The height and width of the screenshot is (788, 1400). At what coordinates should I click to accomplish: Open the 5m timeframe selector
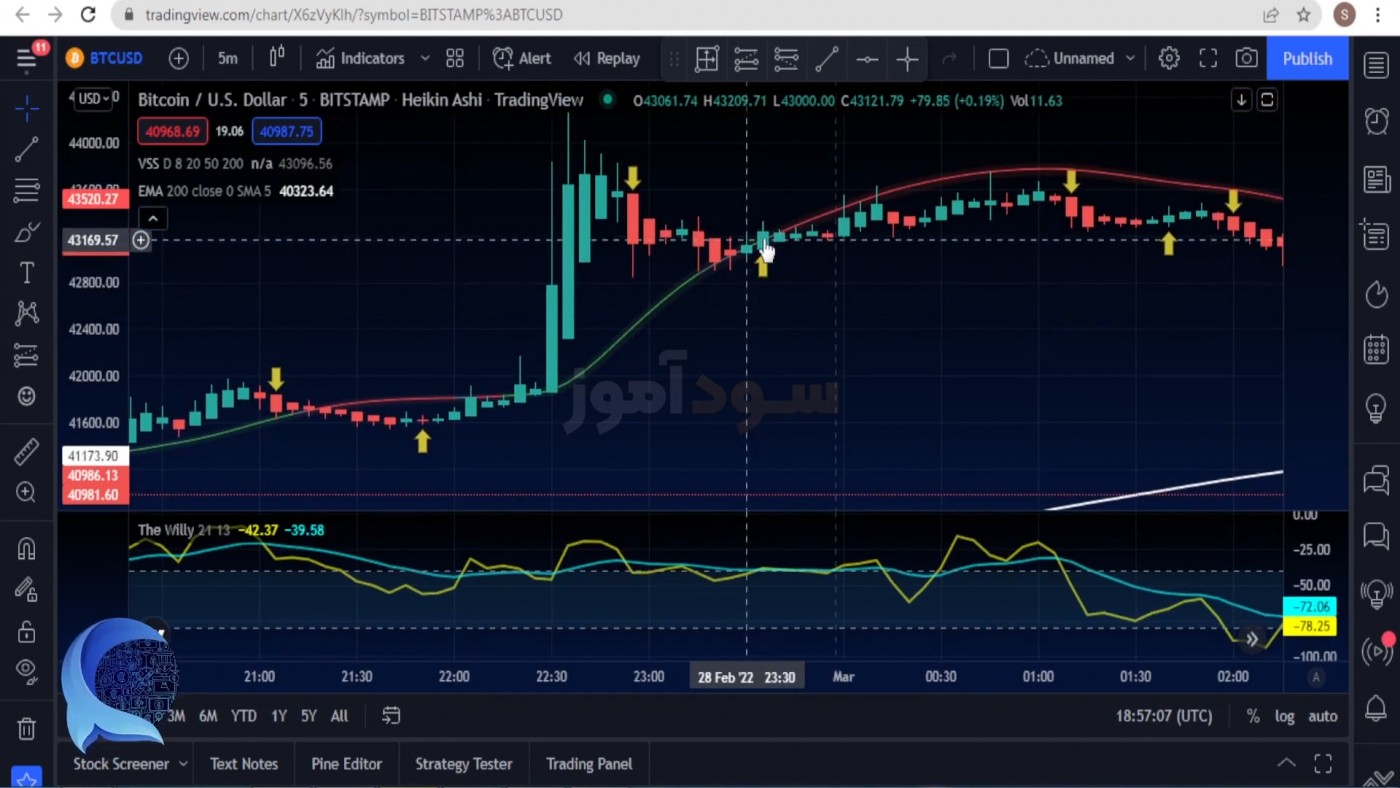228,58
